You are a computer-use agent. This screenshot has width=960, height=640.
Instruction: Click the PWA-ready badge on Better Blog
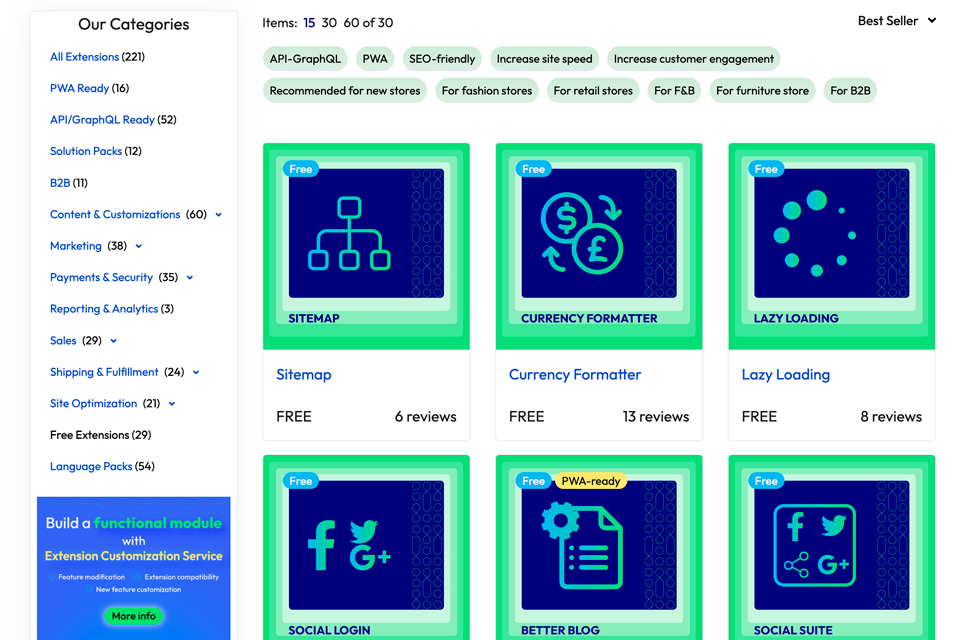(x=591, y=481)
